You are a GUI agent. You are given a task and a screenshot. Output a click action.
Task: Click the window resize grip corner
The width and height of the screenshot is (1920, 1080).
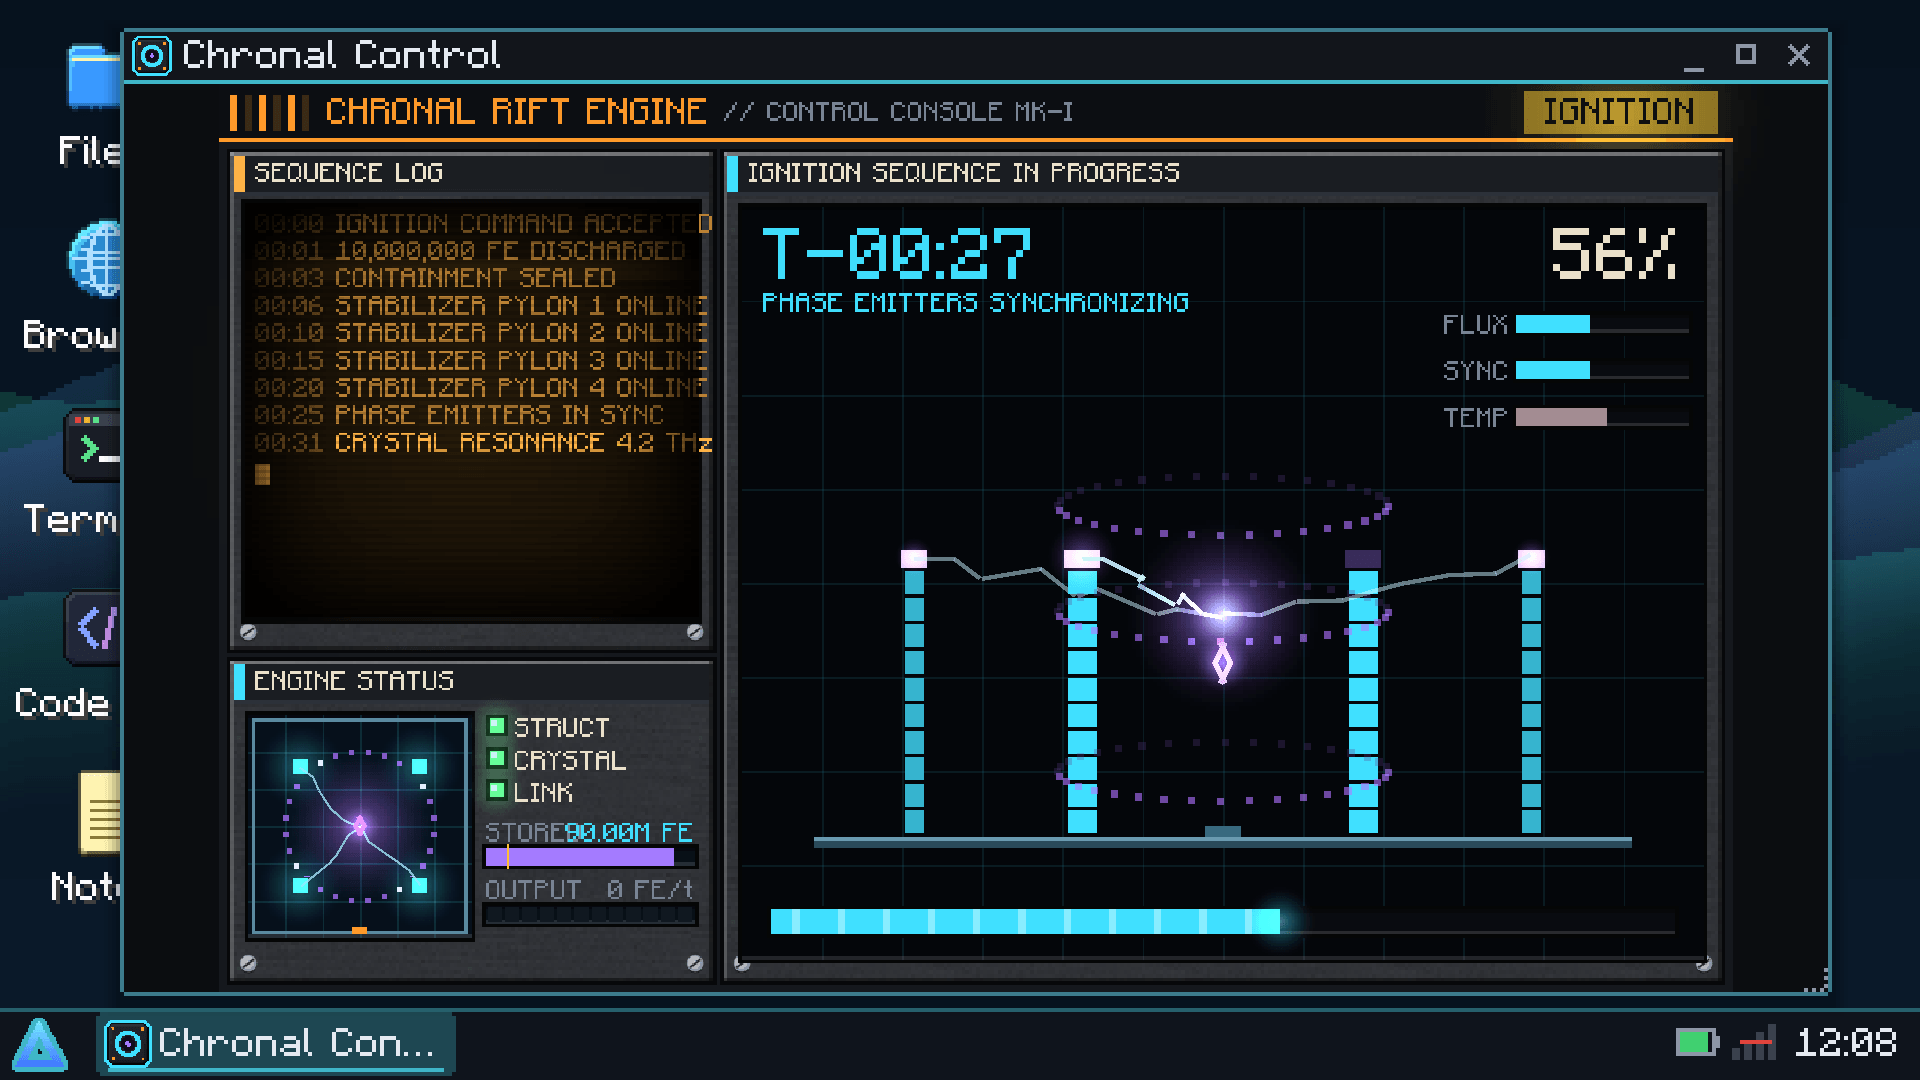tap(1817, 981)
